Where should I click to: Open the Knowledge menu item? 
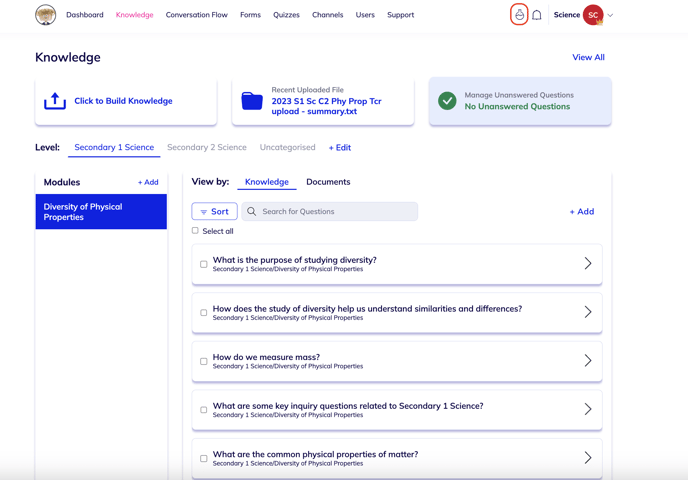click(134, 15)
